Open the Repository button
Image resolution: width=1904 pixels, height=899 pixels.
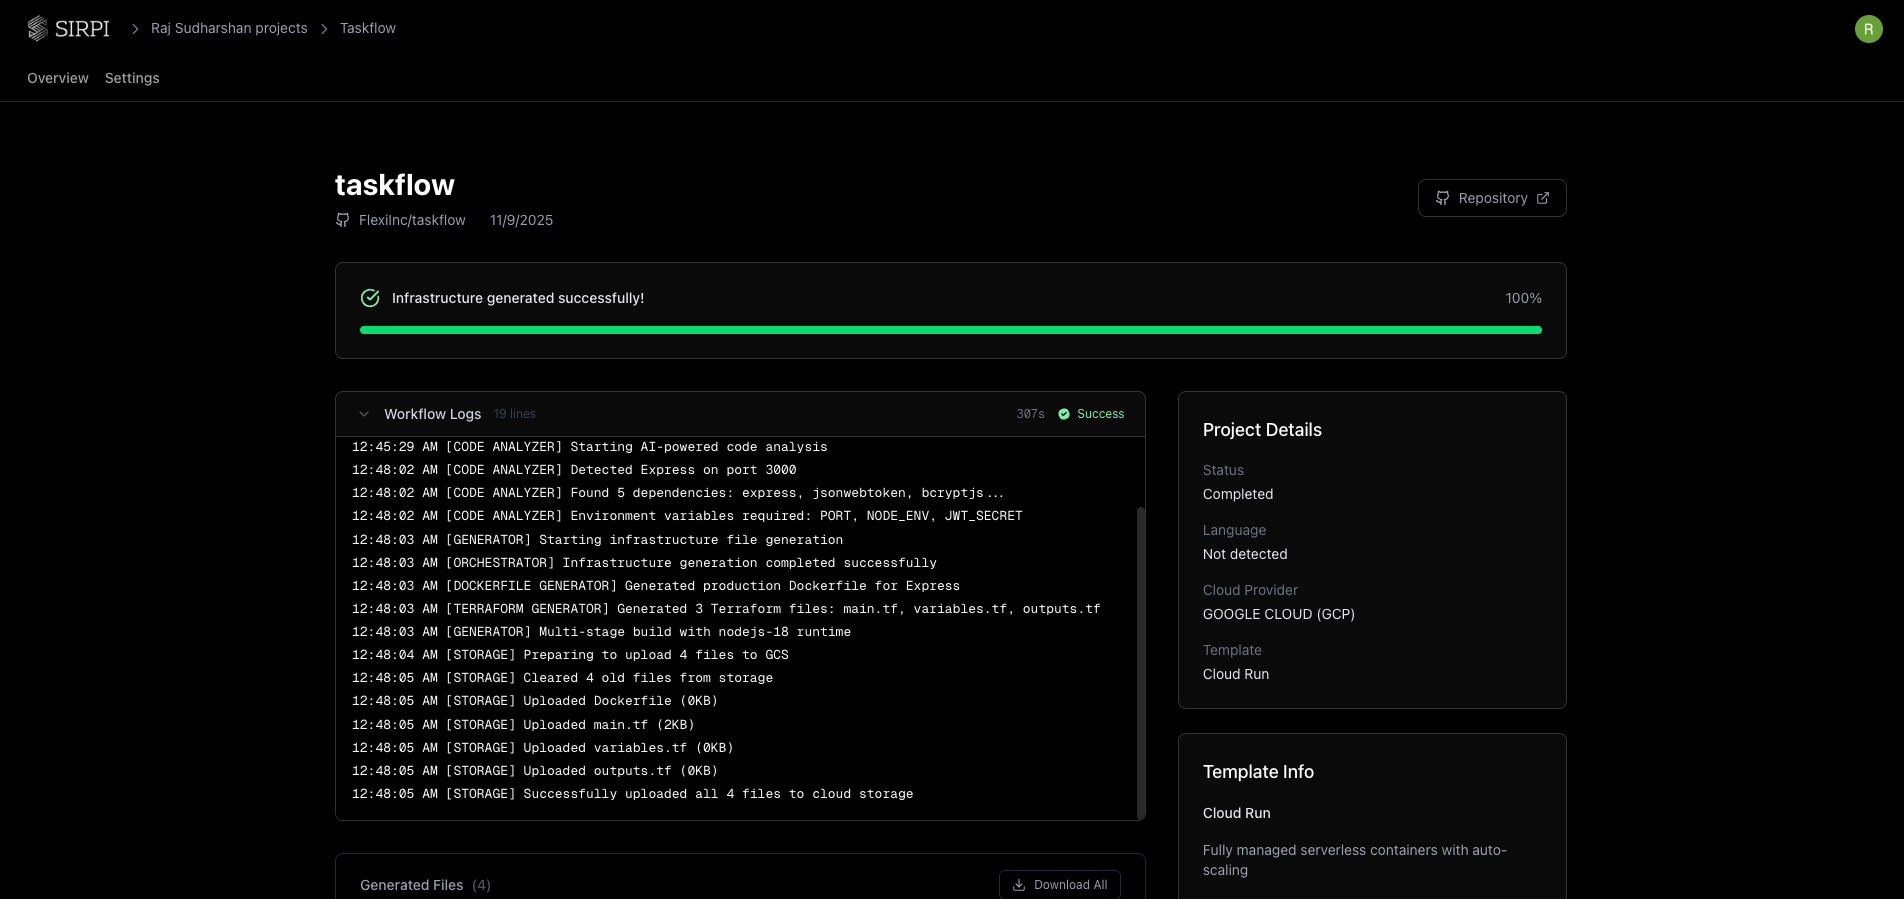coord(1492,198)
